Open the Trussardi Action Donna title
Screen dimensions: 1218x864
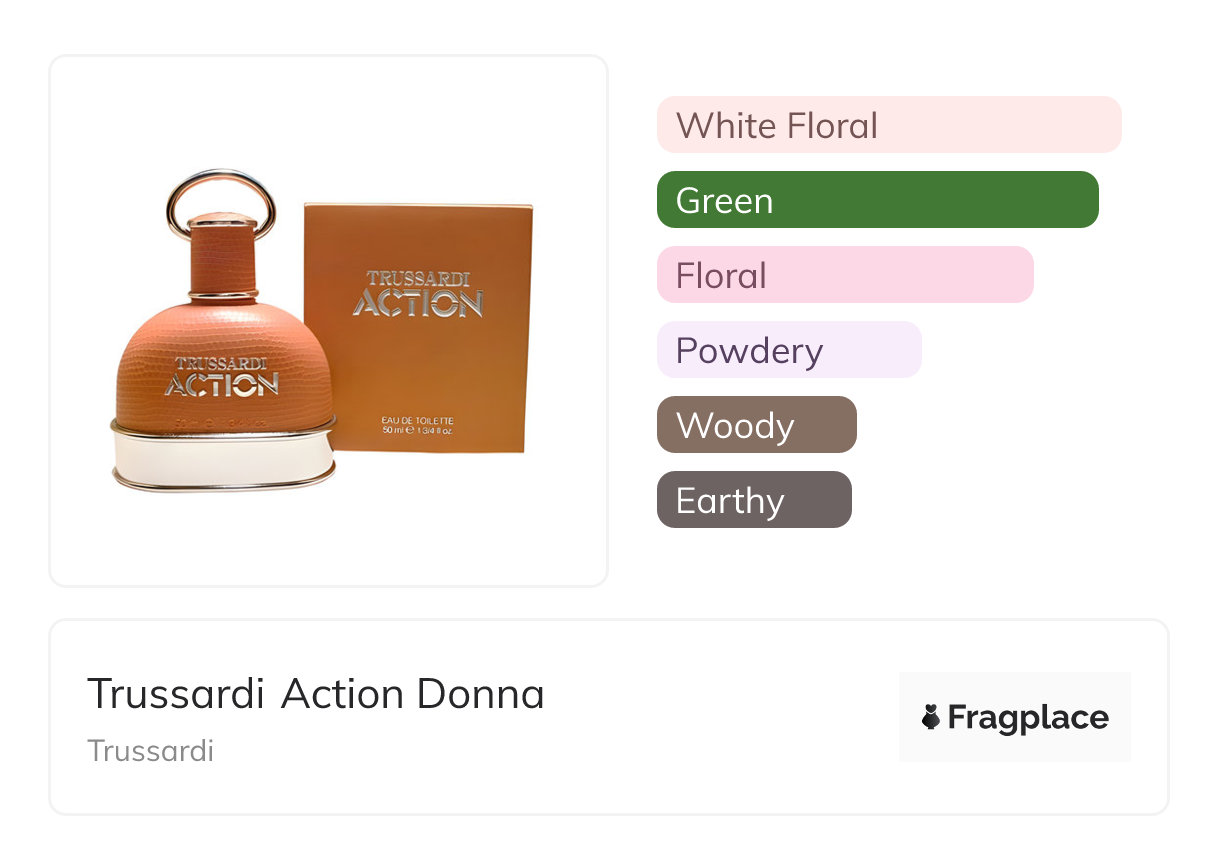tap(316, 694)
